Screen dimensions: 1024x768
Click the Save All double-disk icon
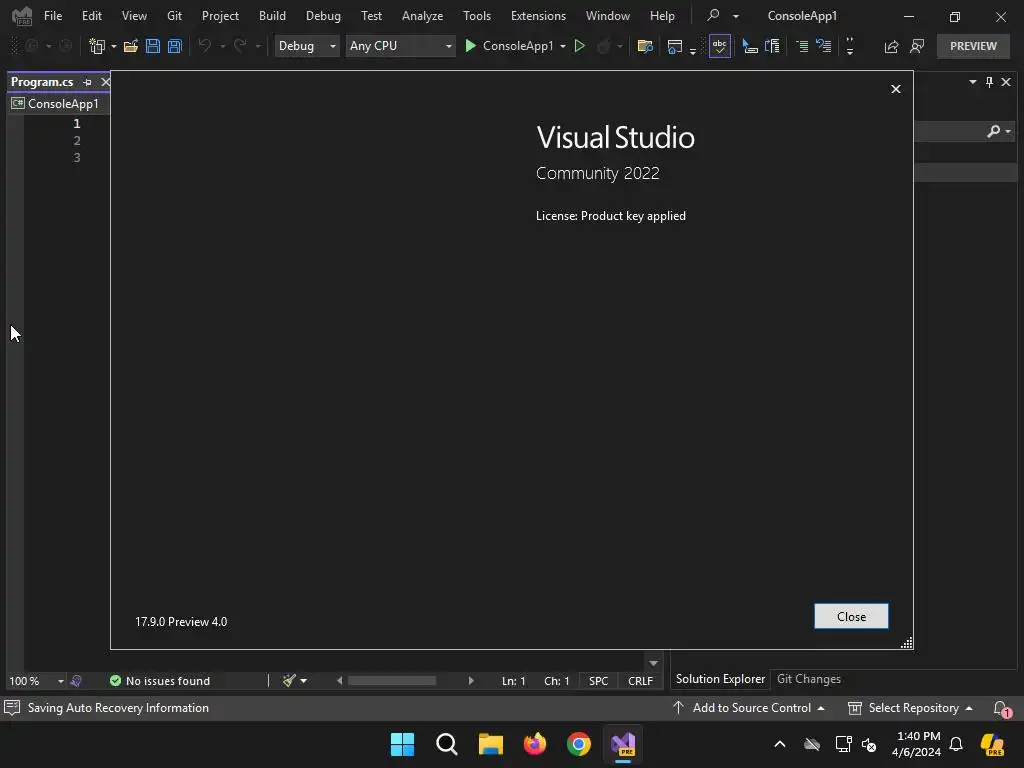click(x=174, y=46)
